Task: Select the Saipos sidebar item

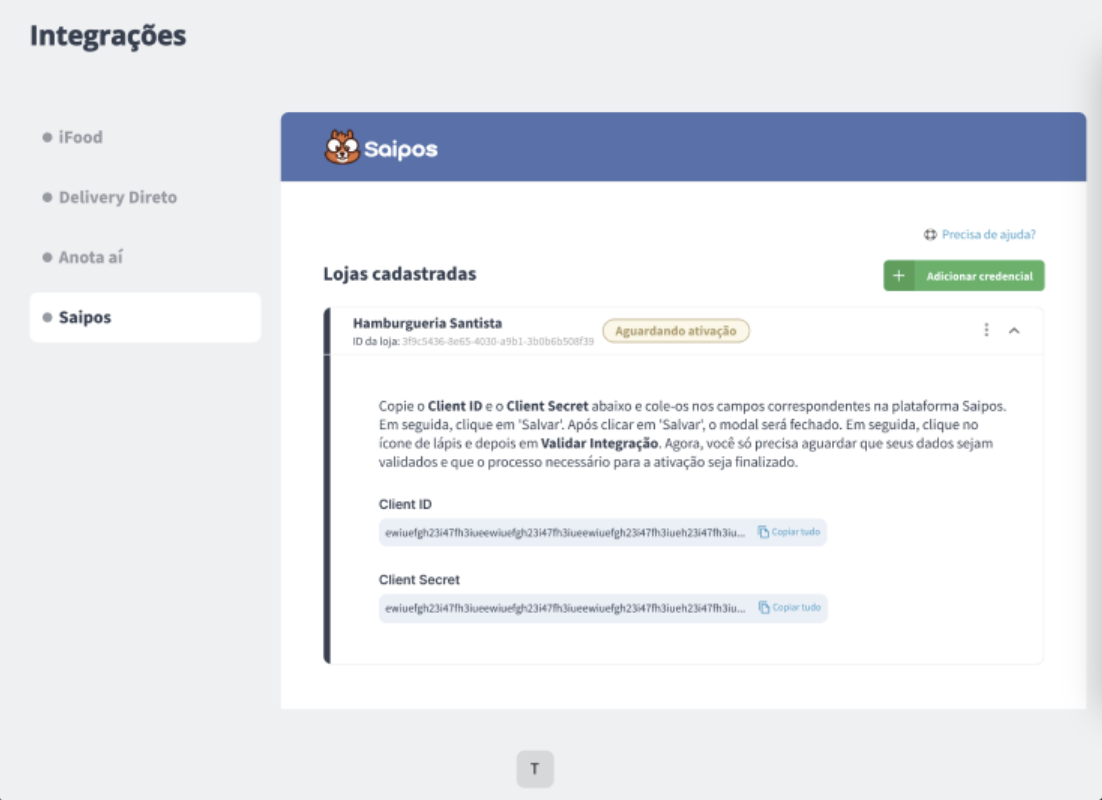Action: pos(145,317)
